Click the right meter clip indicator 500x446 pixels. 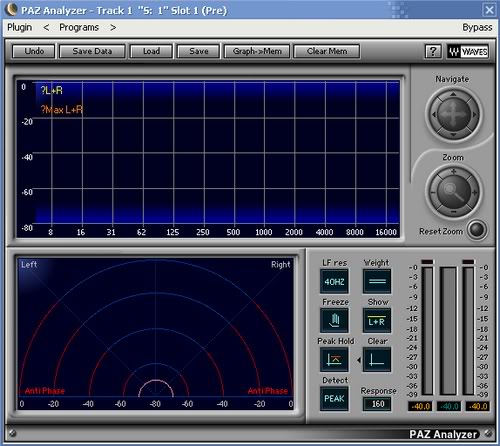468,262
